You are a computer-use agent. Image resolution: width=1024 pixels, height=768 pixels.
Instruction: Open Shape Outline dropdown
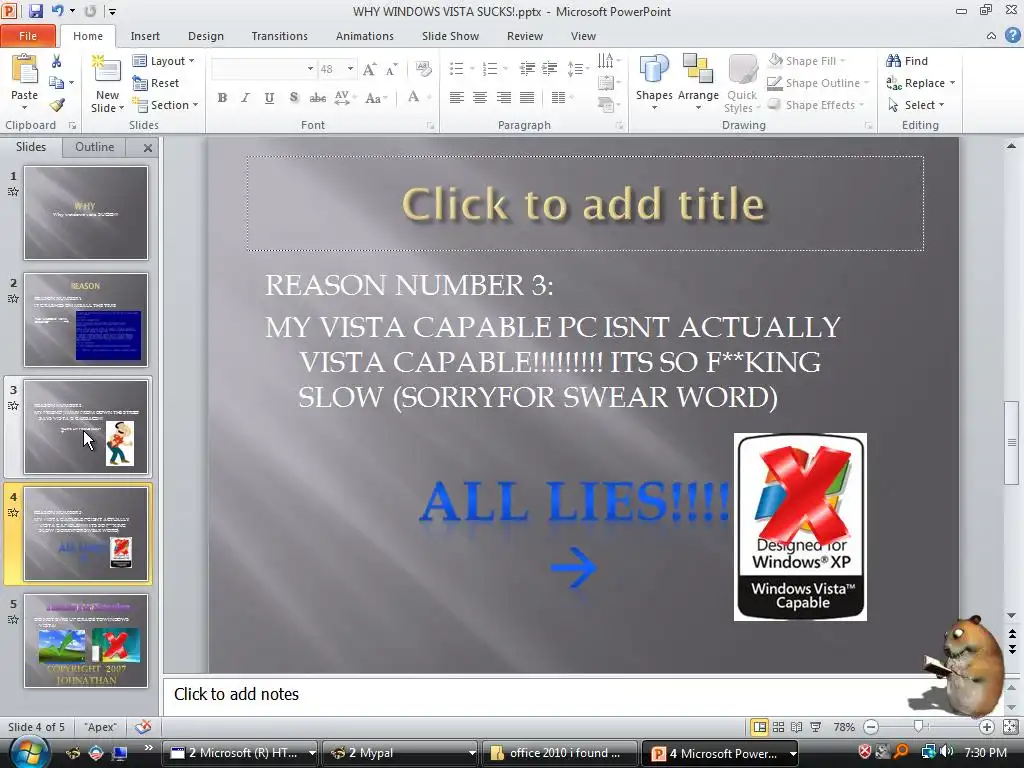(x=818, y=83)
